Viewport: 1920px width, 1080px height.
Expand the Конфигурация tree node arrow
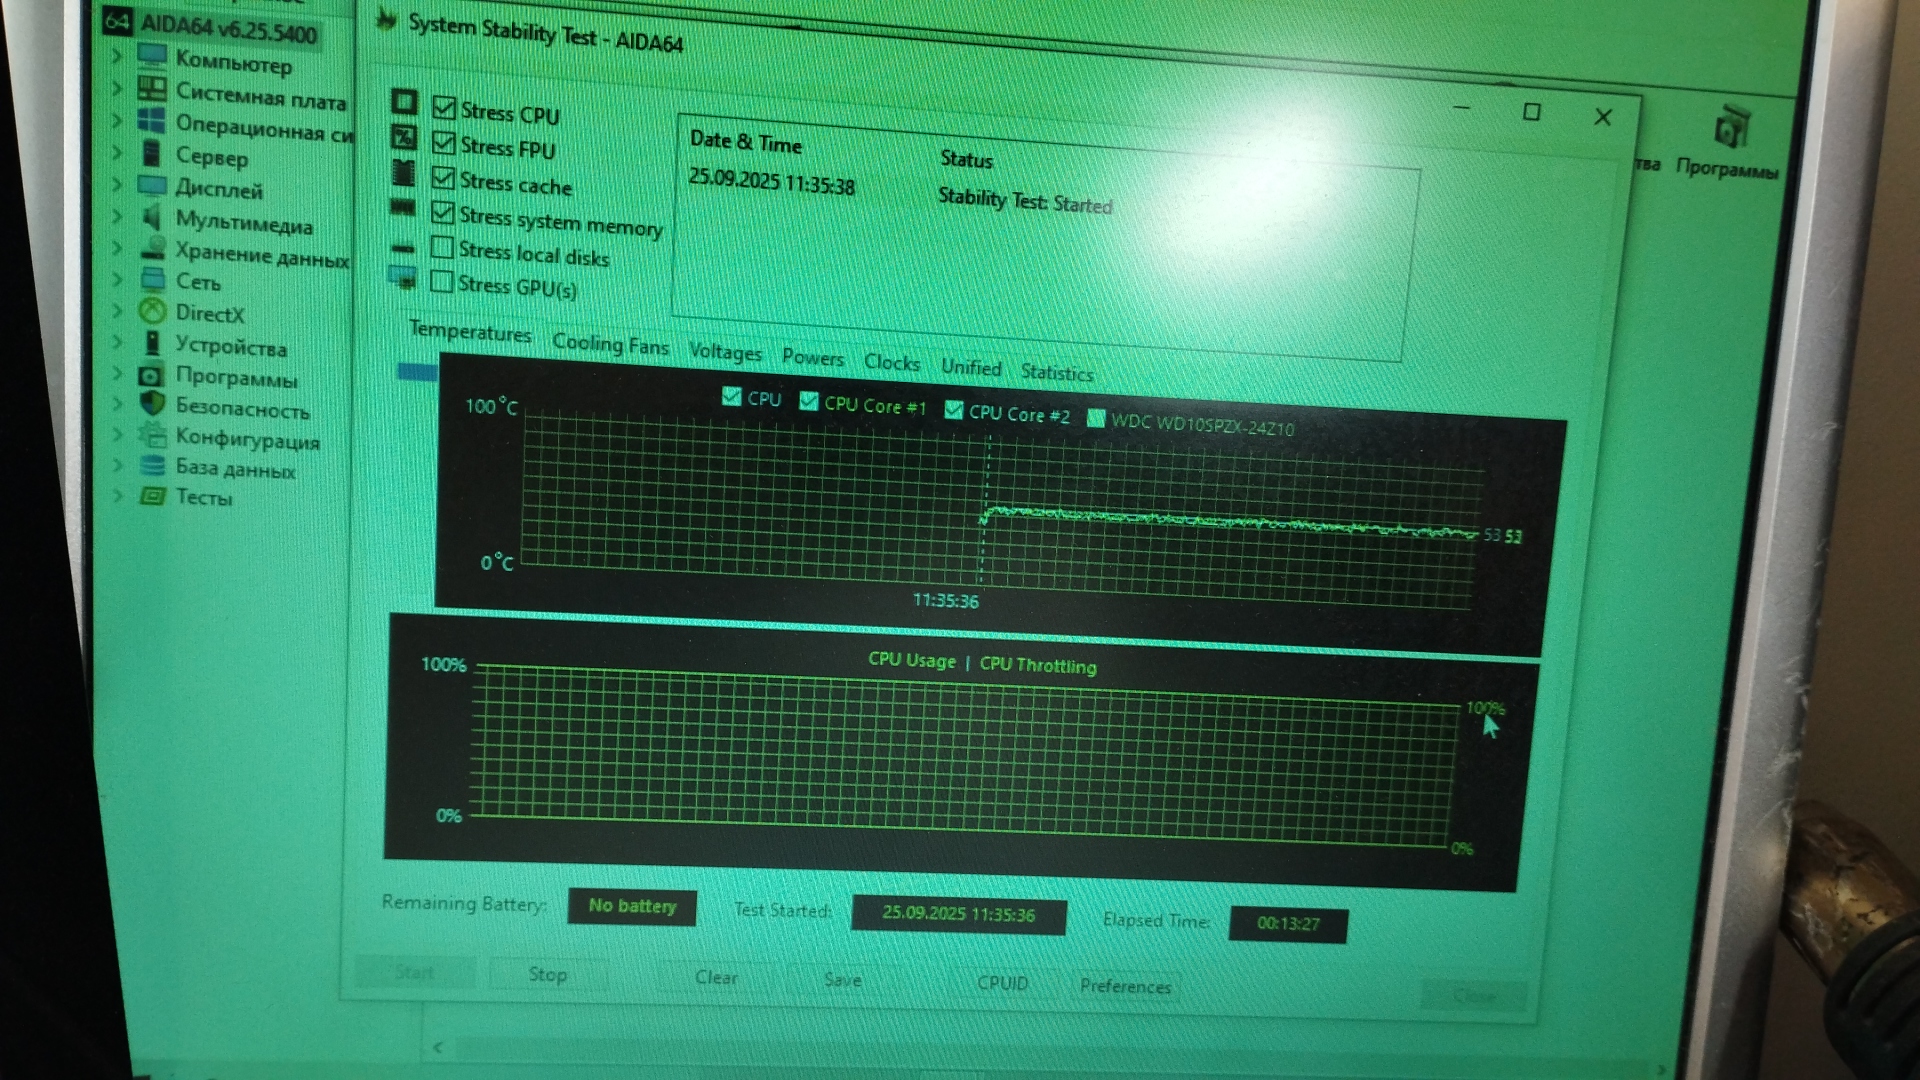[x=117, y=435]
